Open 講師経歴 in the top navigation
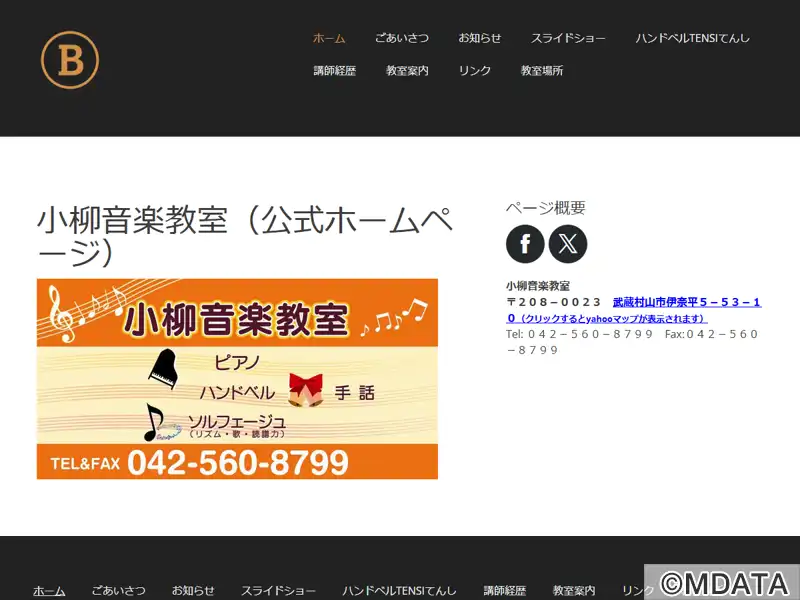800x600 pixels. [x=335, y=70]
